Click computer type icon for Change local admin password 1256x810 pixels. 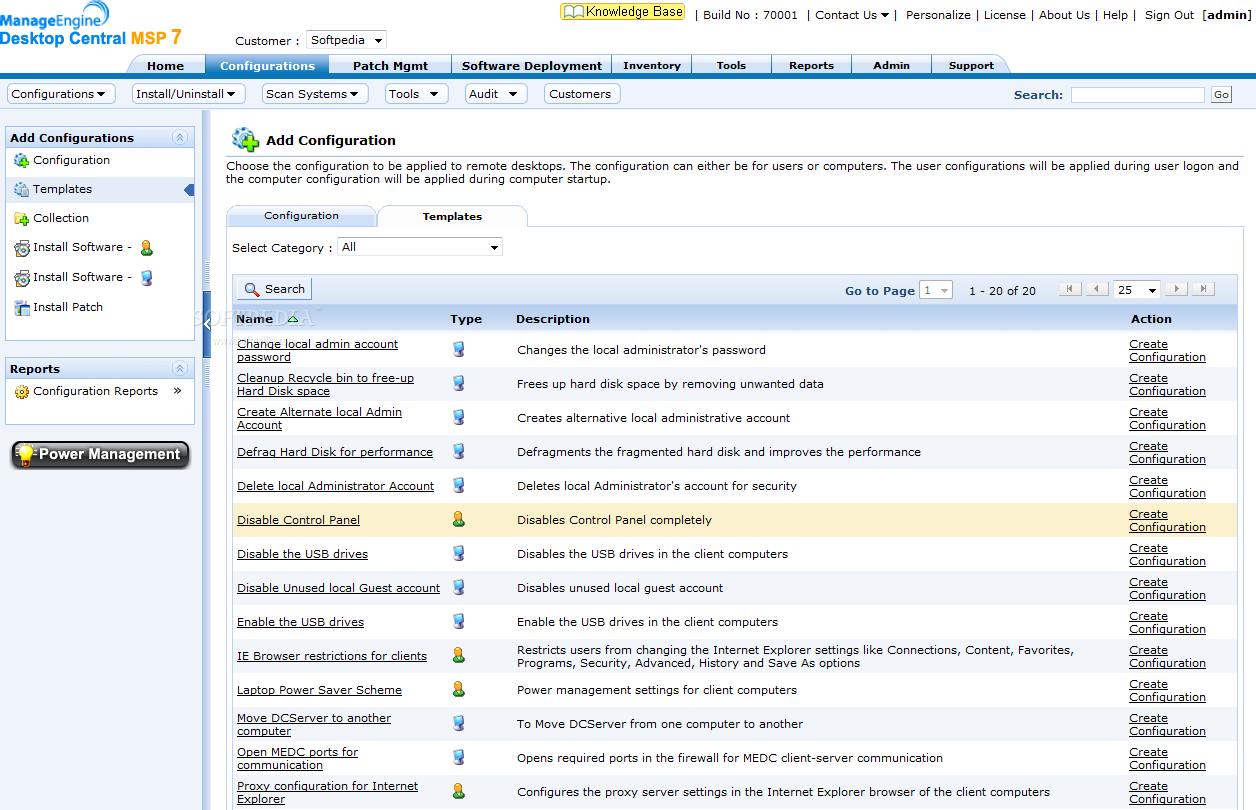pyautogui.click(x=459, y=350)
